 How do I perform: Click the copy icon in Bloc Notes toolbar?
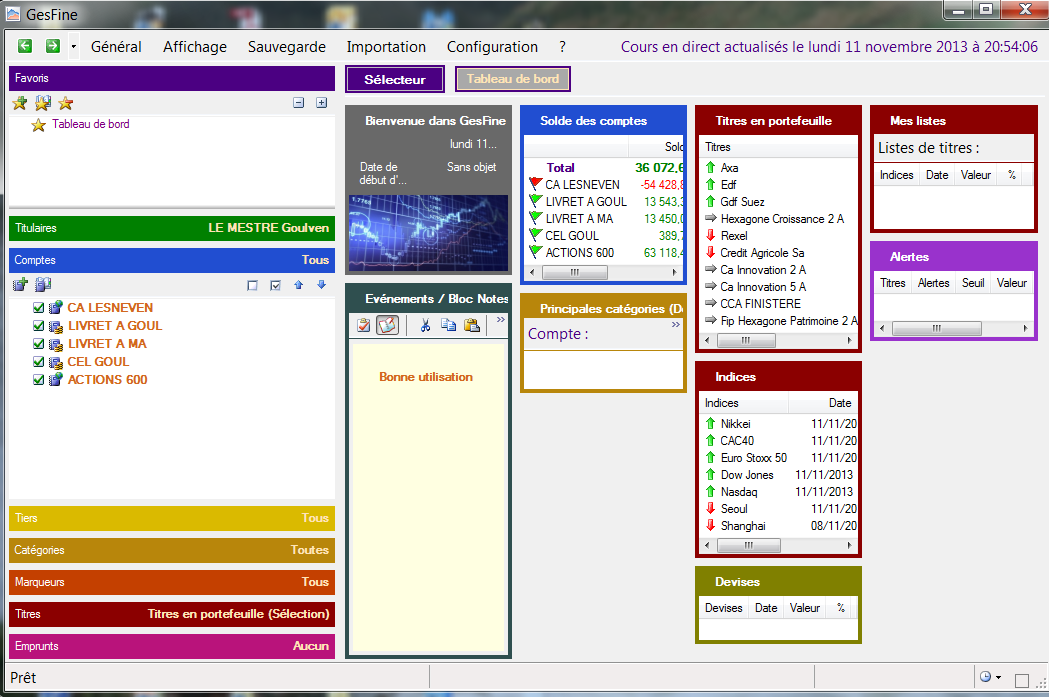click(448, 325)
